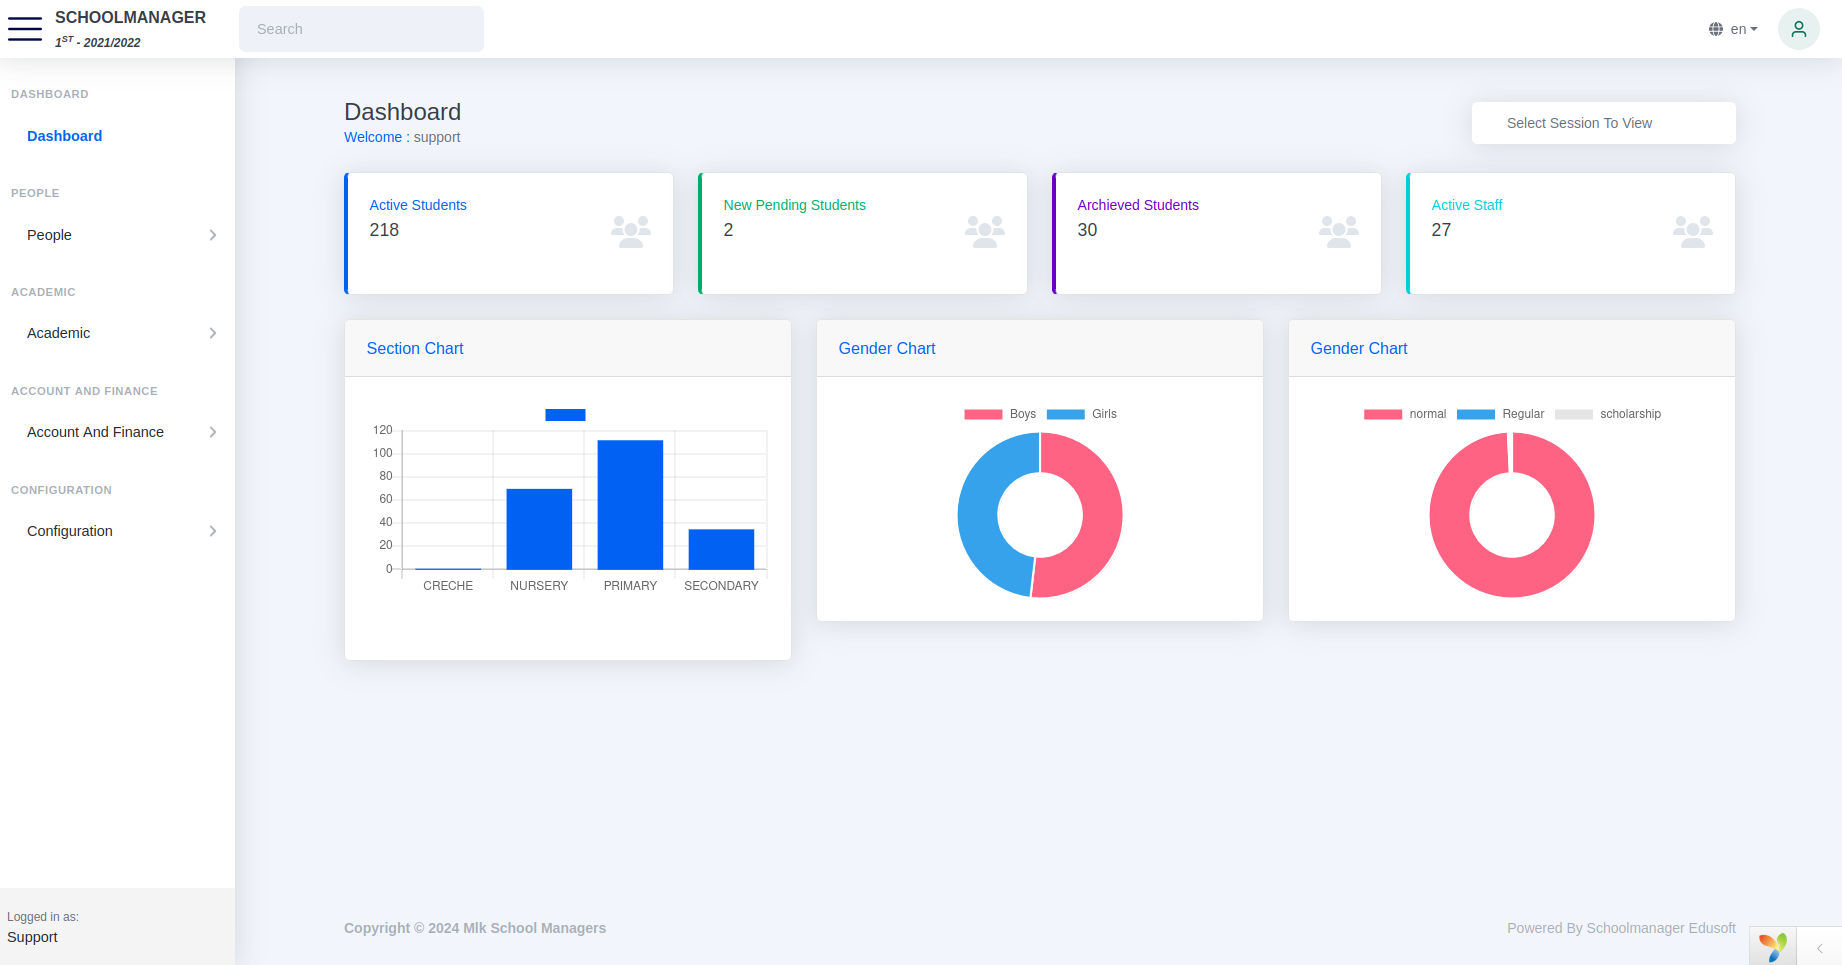Screen dimensions: 1842x965
Task: Expand the Account And Finance menu
Action: (118, 432)
